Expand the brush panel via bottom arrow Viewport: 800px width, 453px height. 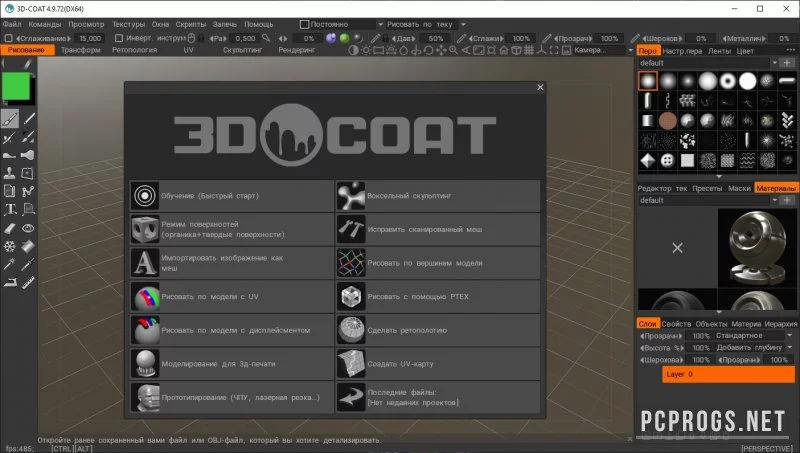click(719, 177)
